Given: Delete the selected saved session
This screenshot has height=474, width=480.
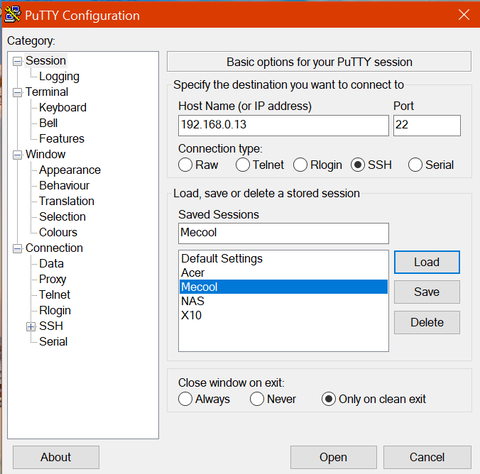Looking at the screenshot, I should (427, 322).
